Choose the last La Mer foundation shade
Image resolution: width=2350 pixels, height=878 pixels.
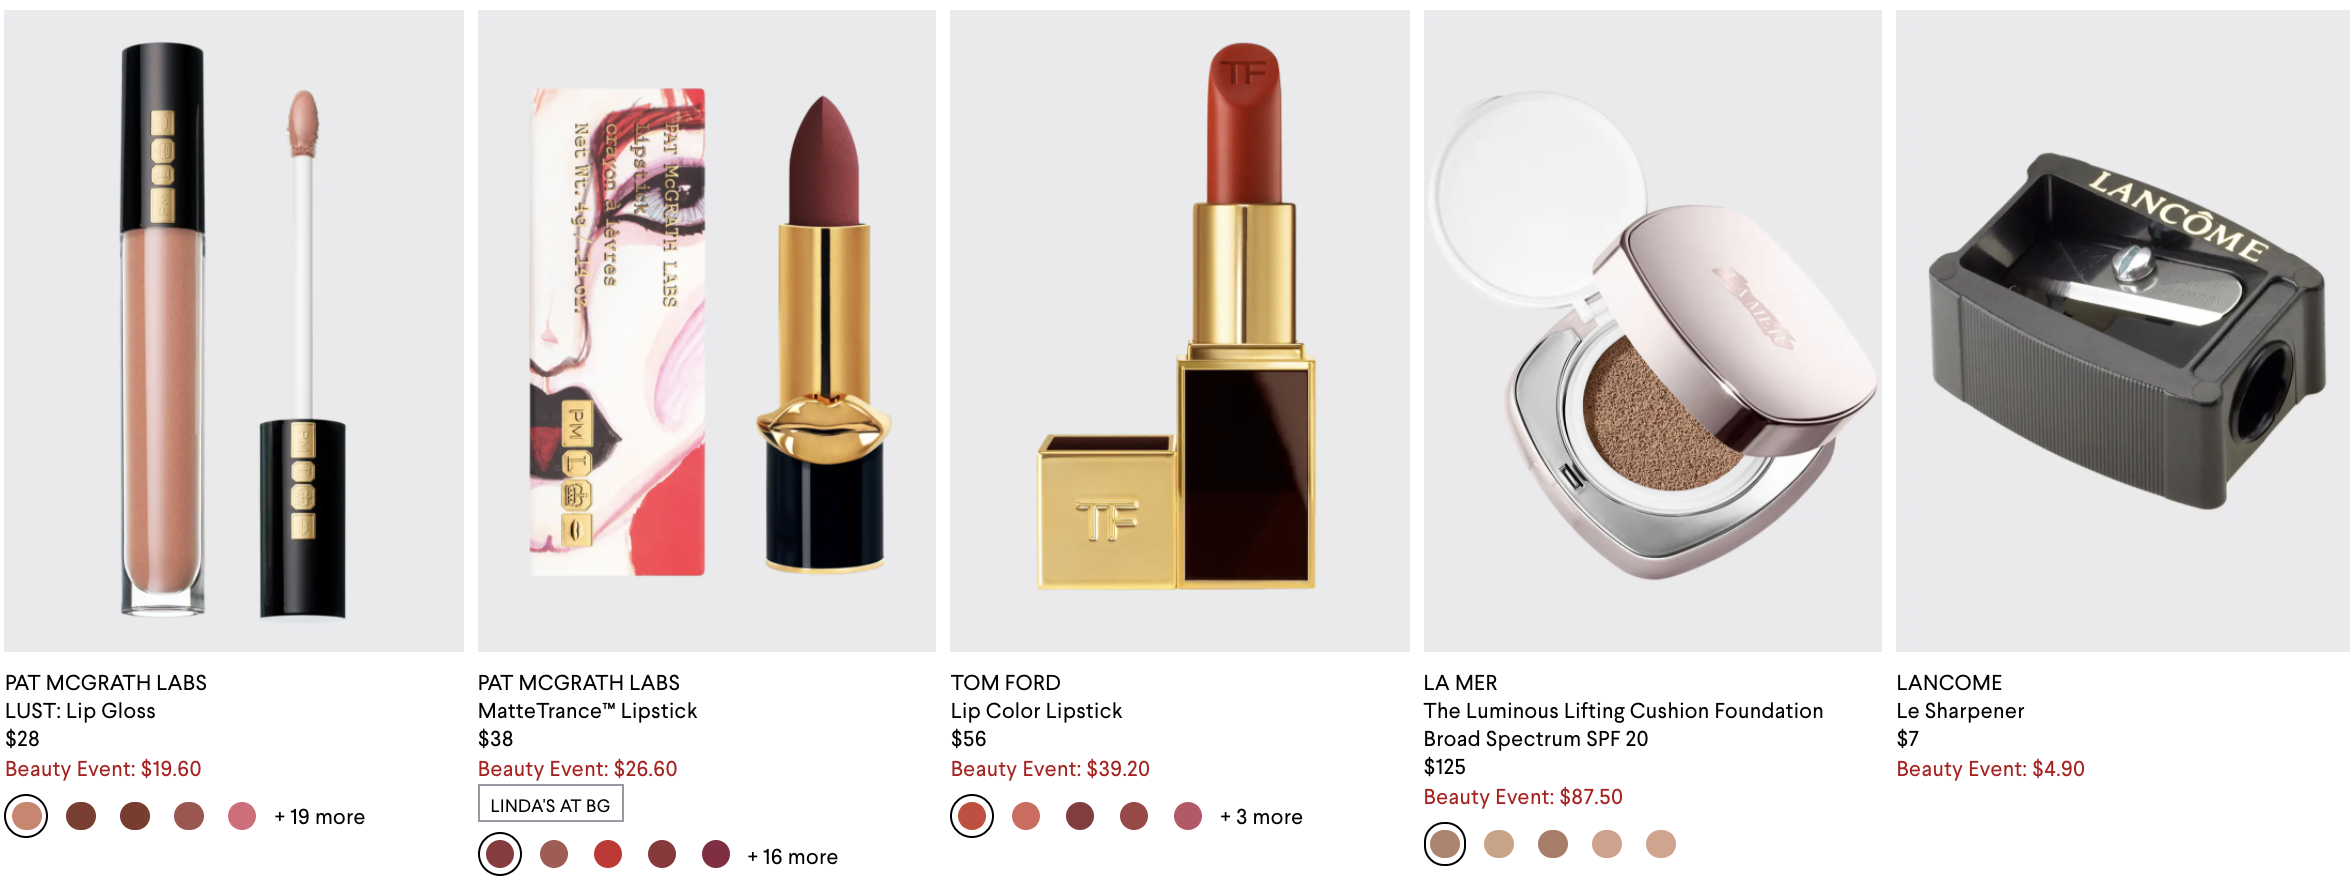click(1661, 844)
